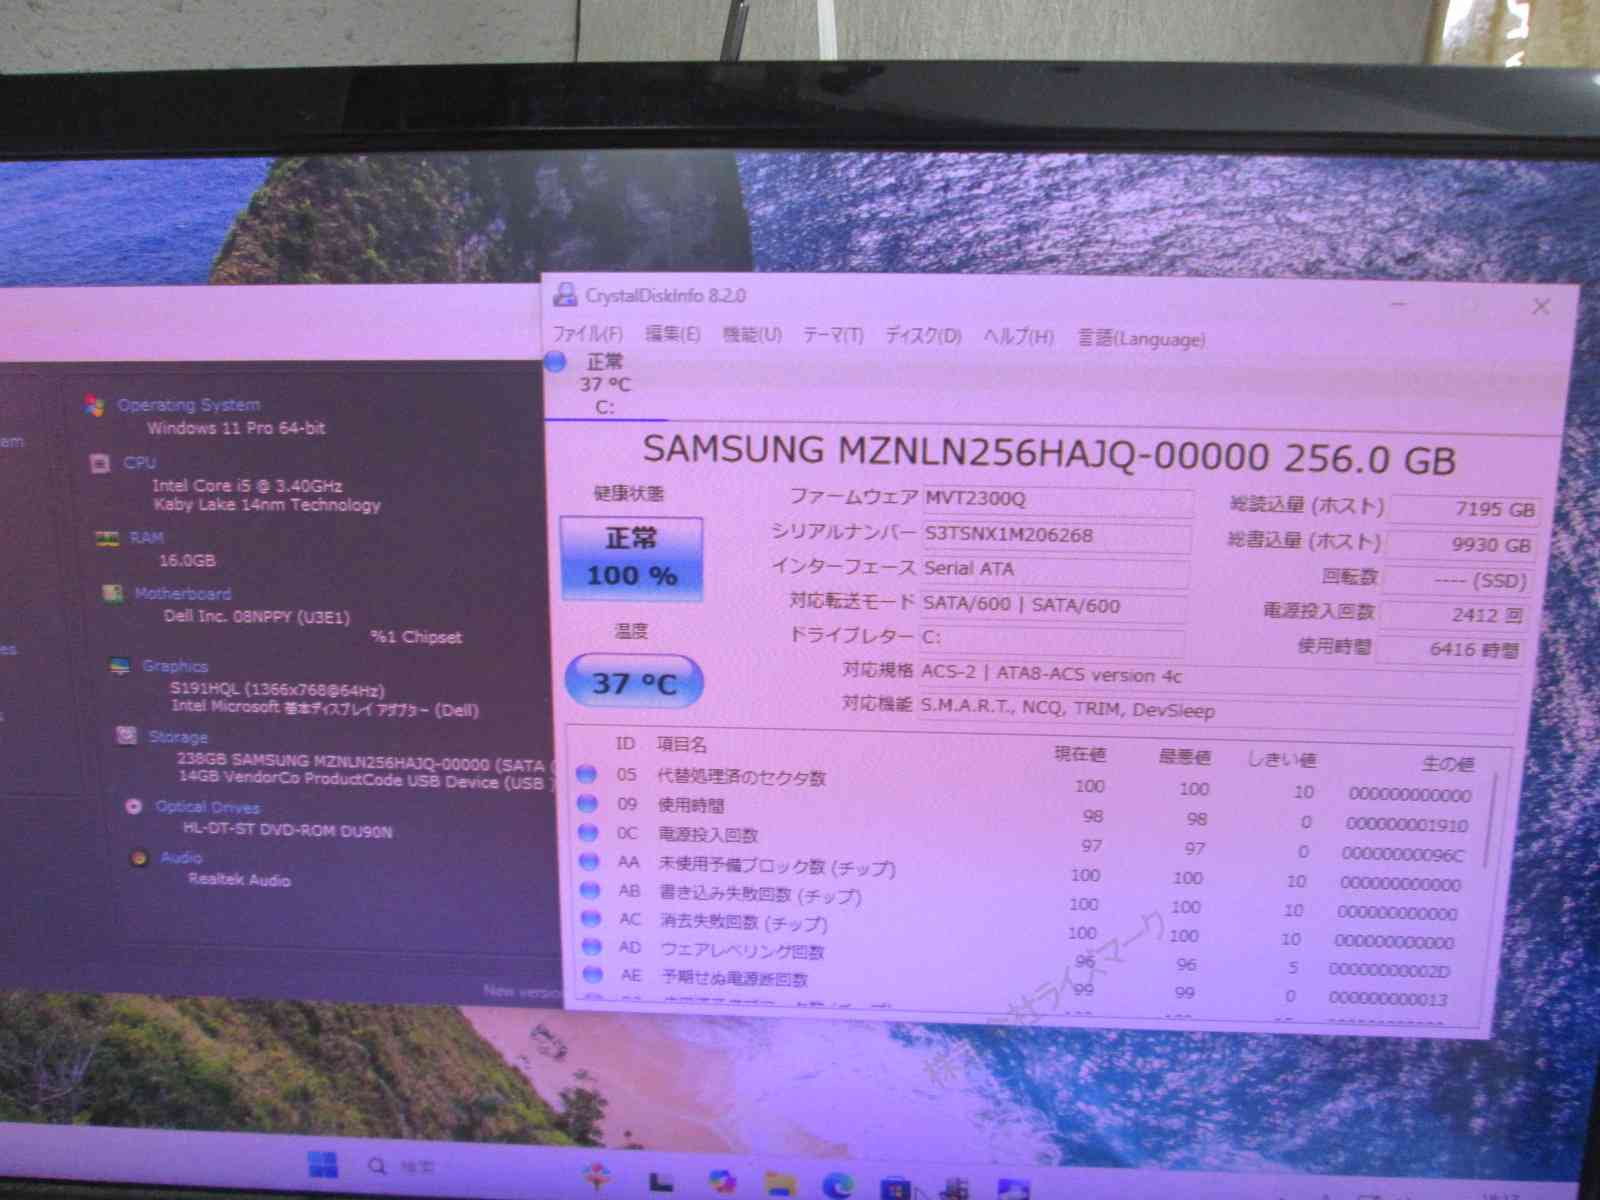Viewport: 1600px width, 1200px height.
Task: Click the Storage drive icon
Action: [126, 736]
